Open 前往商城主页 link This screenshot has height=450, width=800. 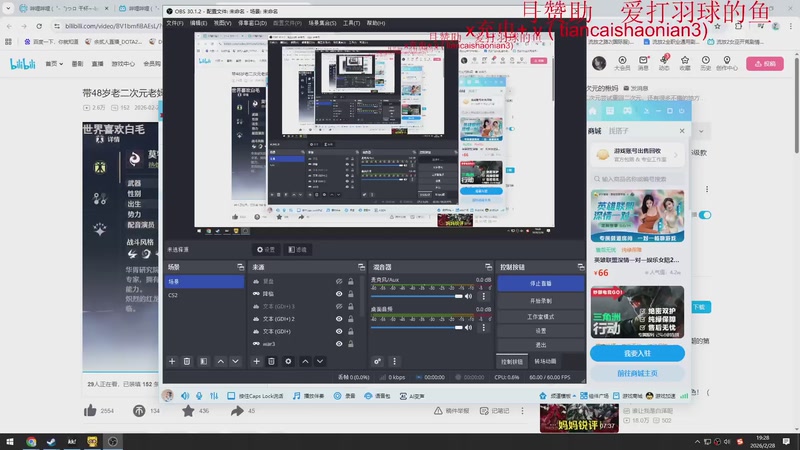tap(637, 373)
